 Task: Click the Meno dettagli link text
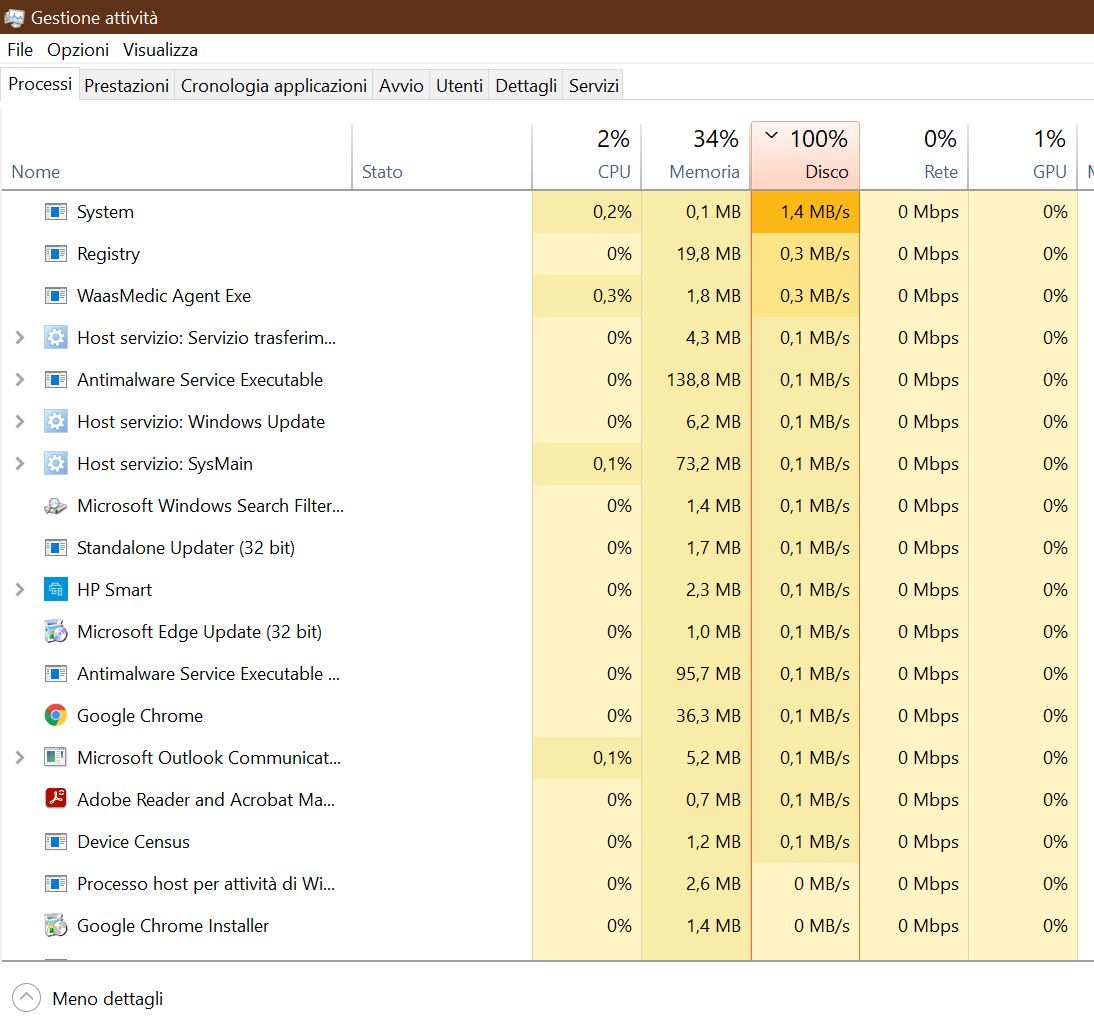click(107, 999)
